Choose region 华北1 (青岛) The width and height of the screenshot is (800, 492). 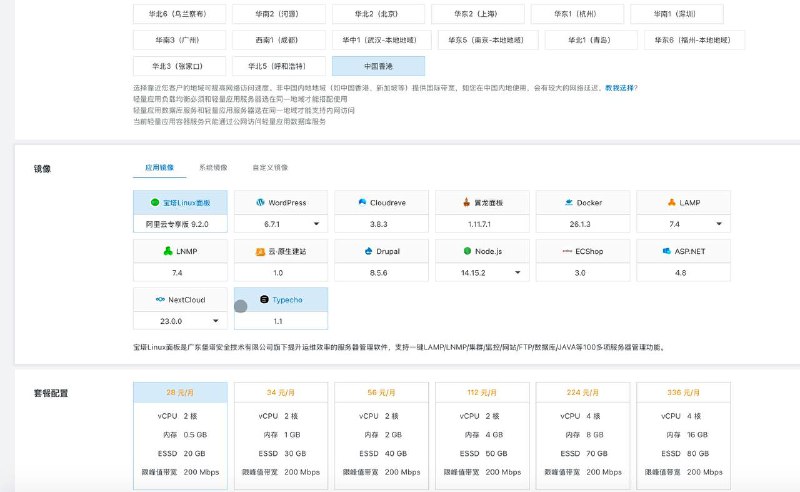(x=591, y=40)
